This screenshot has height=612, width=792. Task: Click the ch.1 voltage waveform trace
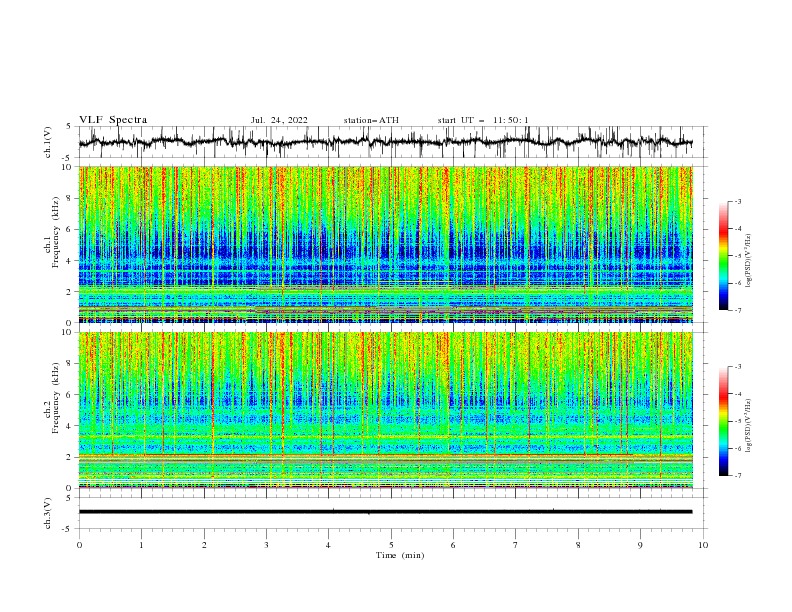pyautogui.click(x=385, y=142)
